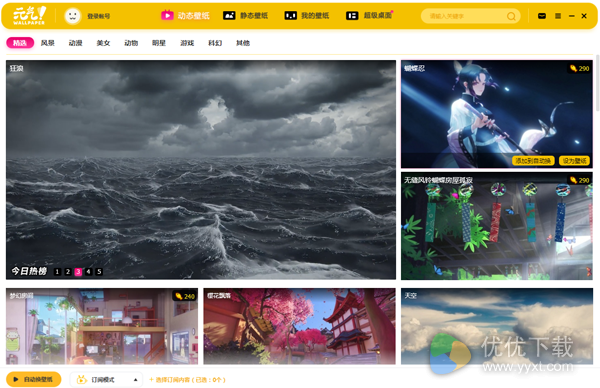
Task: Switch to hot list slide 1
Action: (x=57, y=272)
